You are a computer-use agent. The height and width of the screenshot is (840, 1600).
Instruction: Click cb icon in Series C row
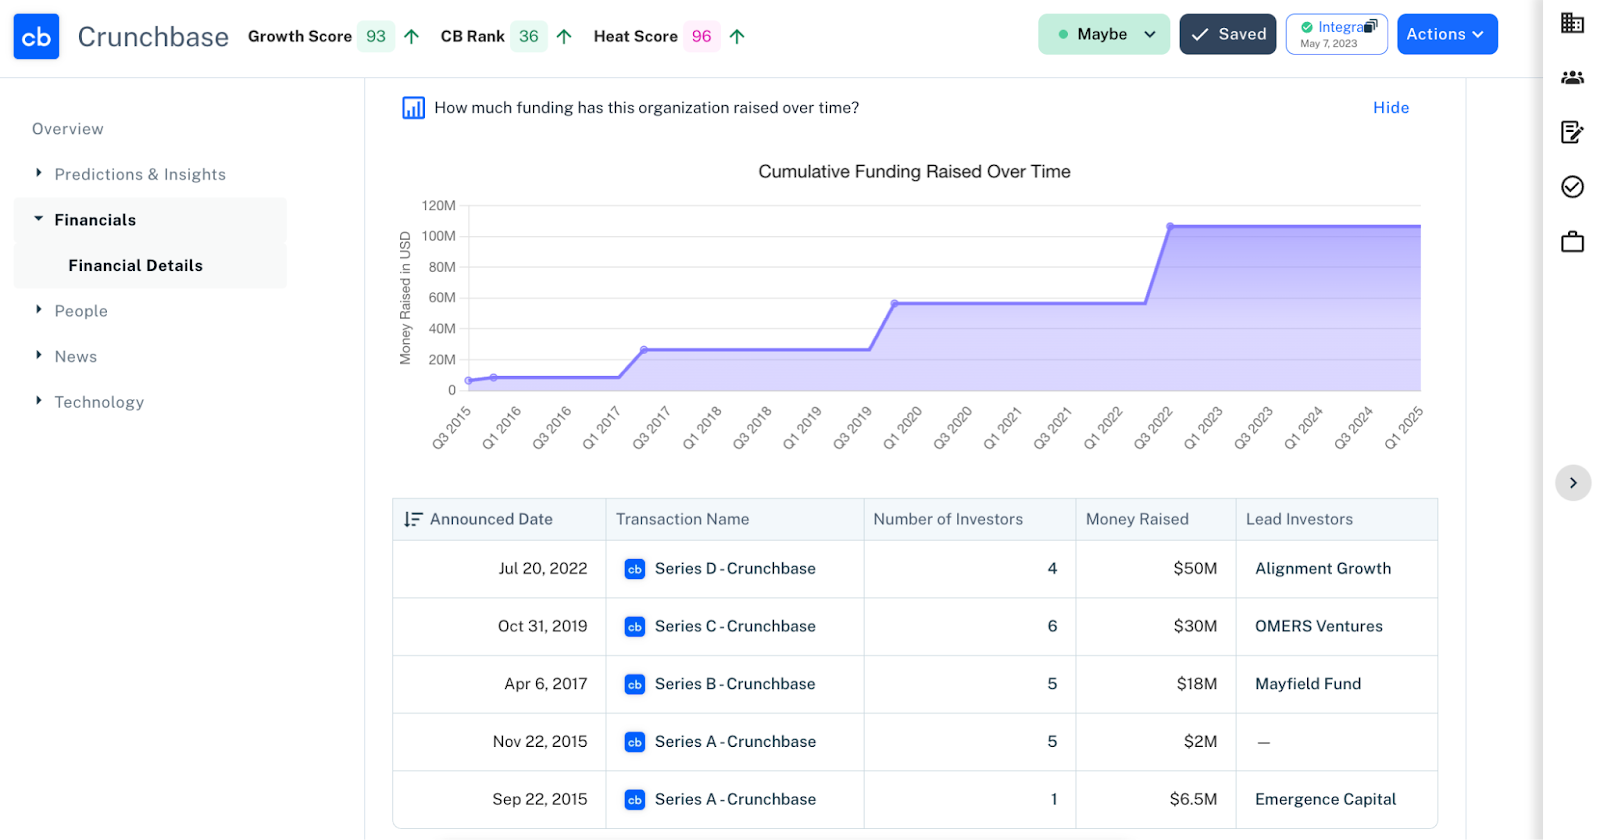pos(634,627)
